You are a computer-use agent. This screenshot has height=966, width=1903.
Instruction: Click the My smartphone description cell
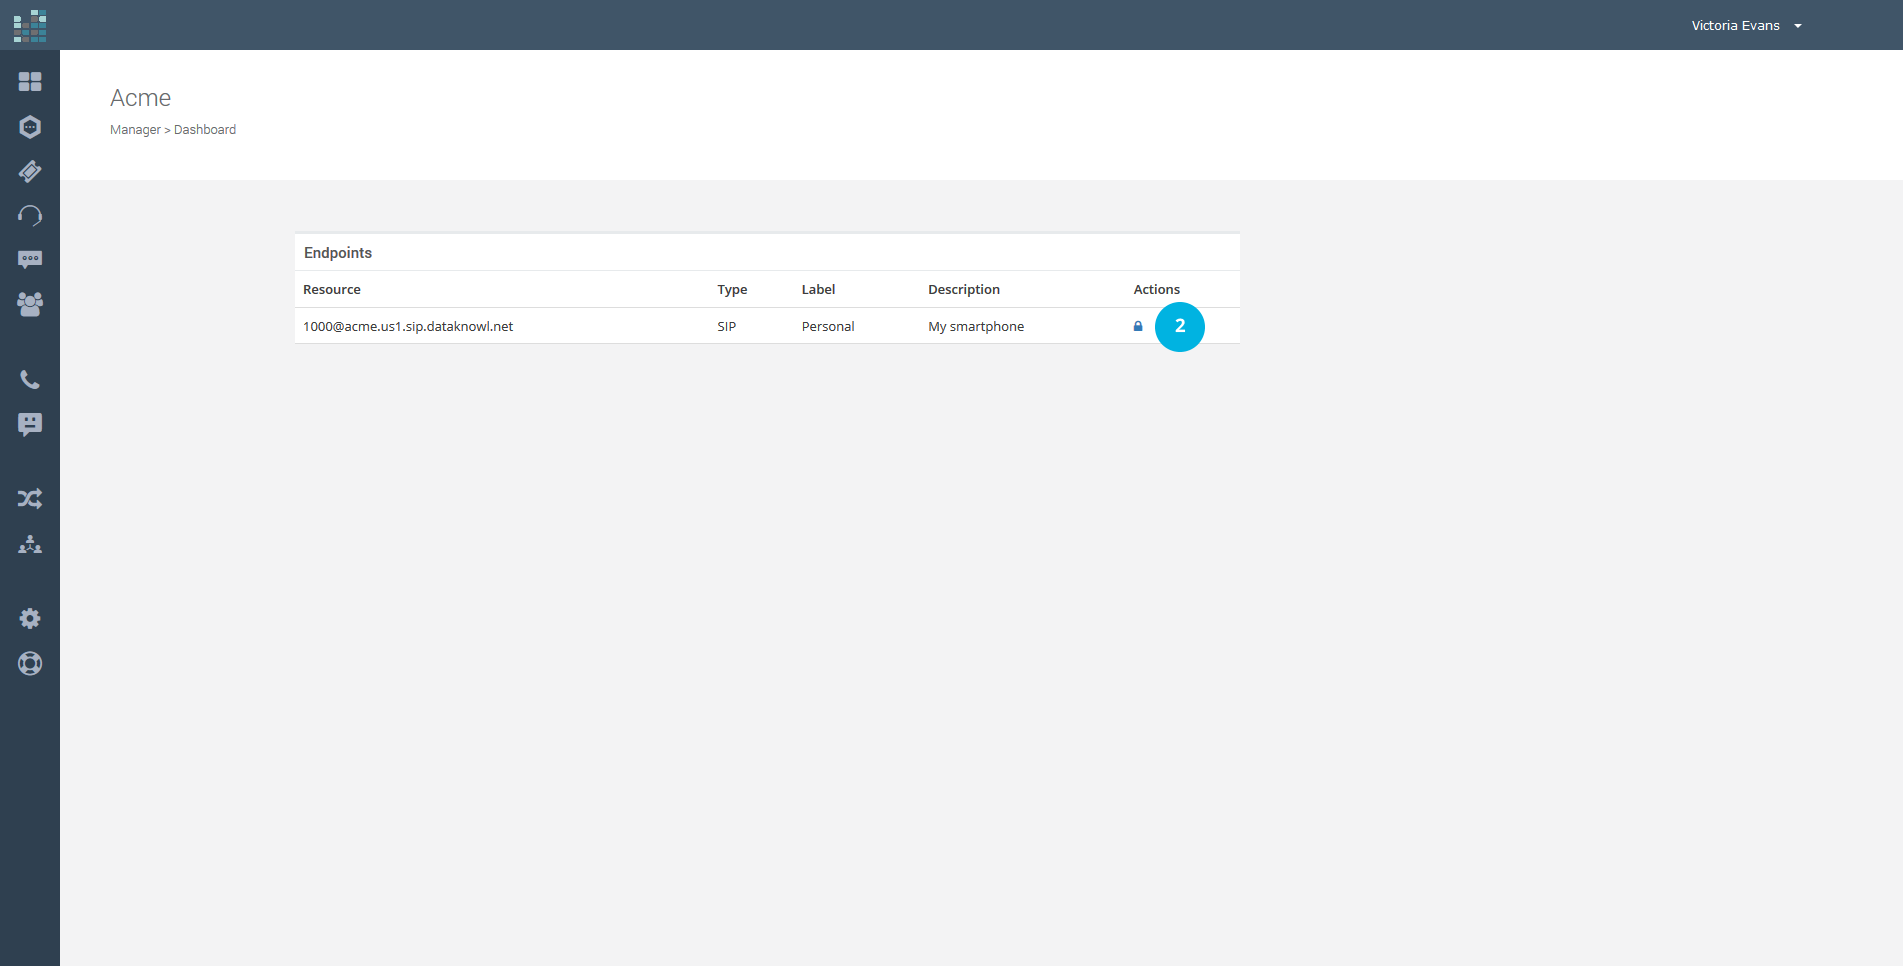[976, 327]
